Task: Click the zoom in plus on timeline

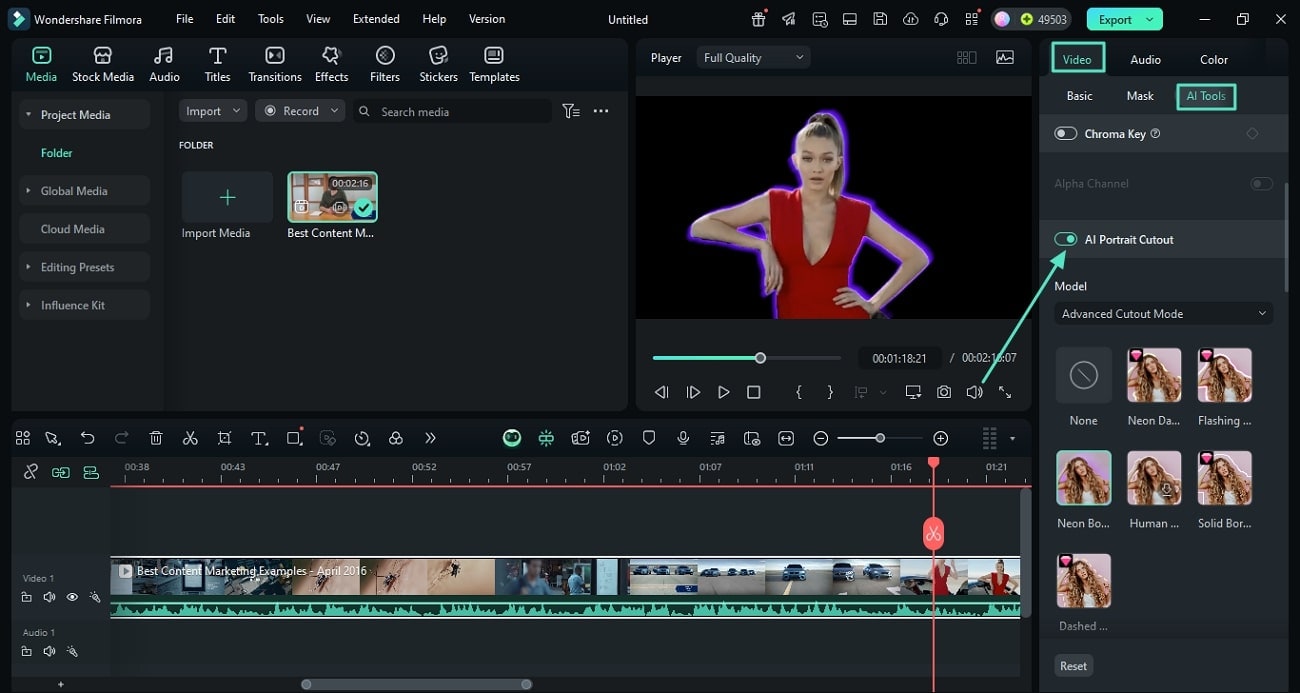Action: (x=940, y=438)
